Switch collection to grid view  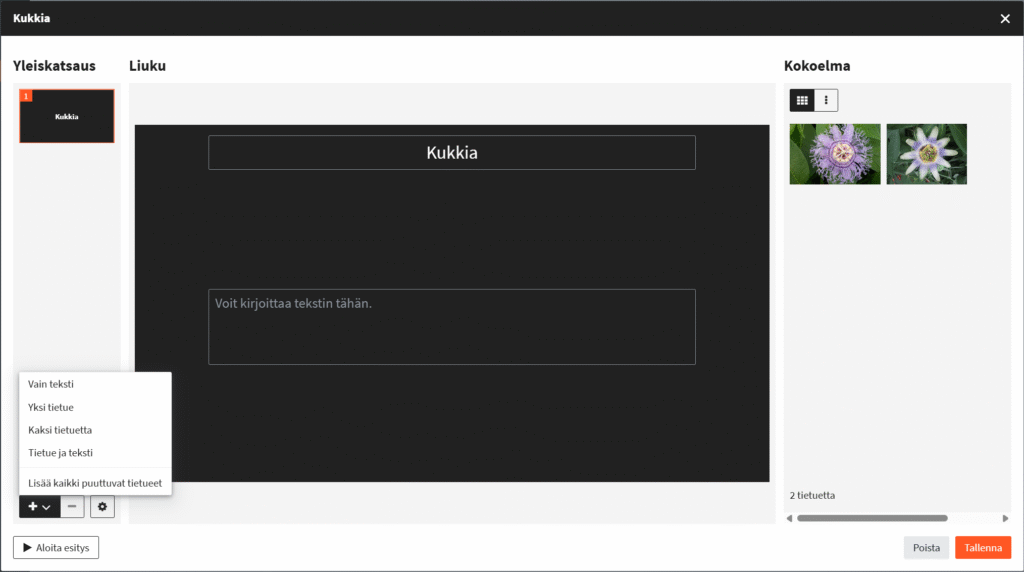pos(801,100)
